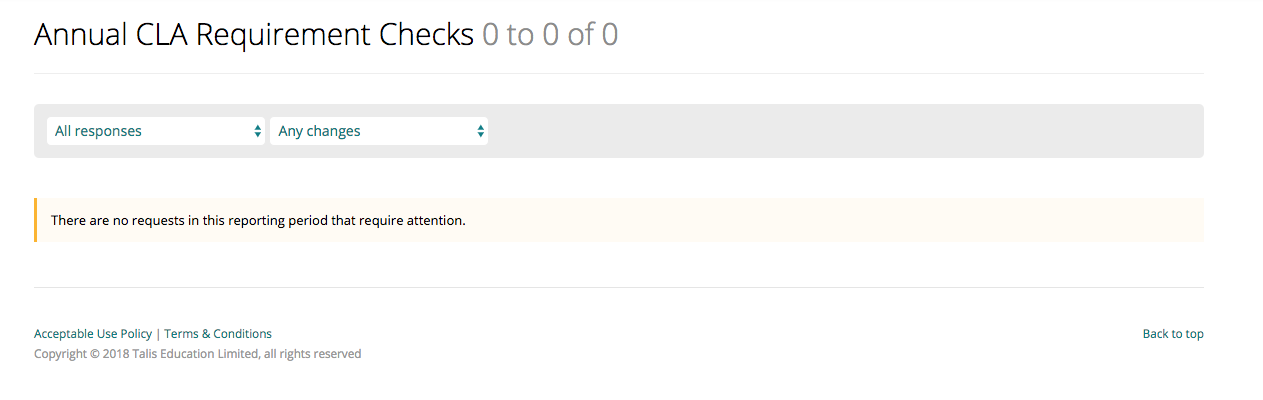Click the divider line below the page heading
Image resolution: width=1263 pixels, height=400 pixels.
[619, 73]
